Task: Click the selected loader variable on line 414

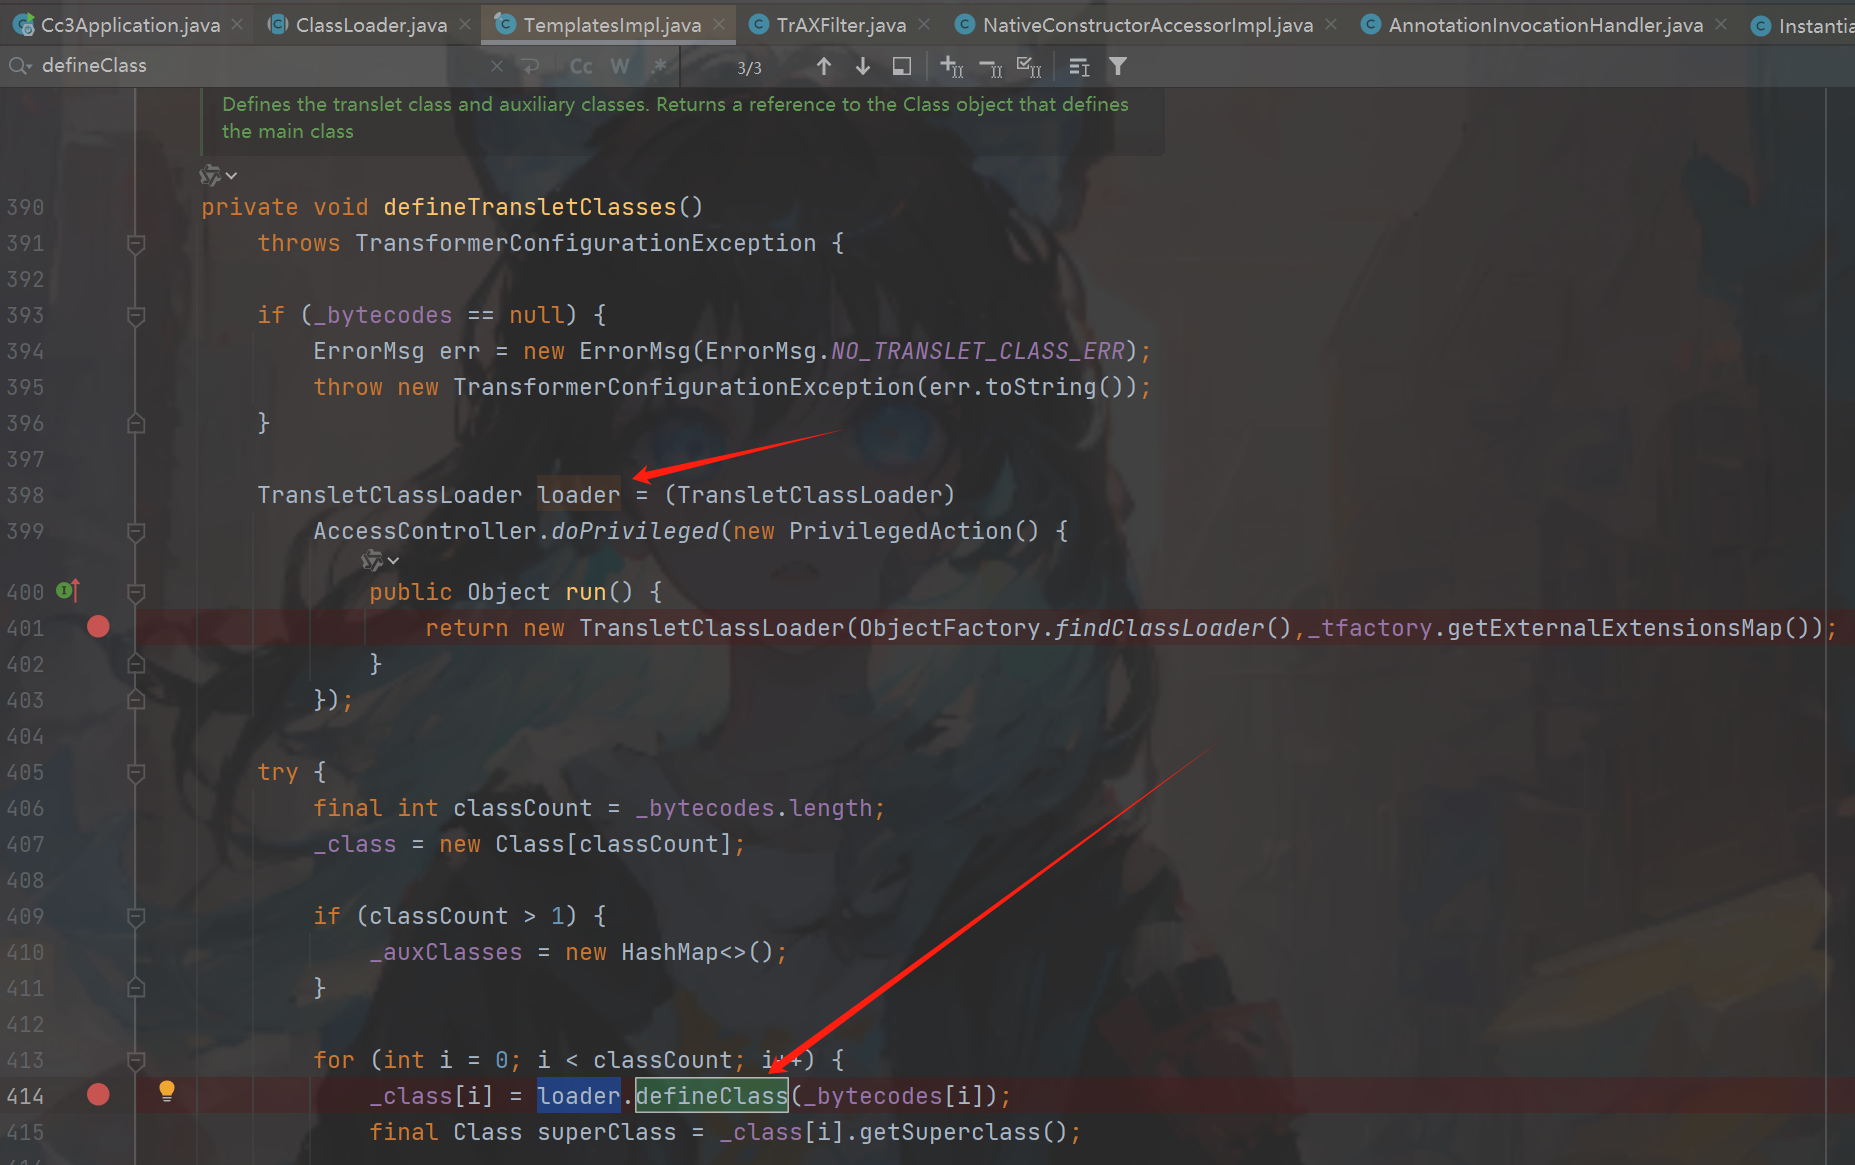Action: tap(579, 1096)
